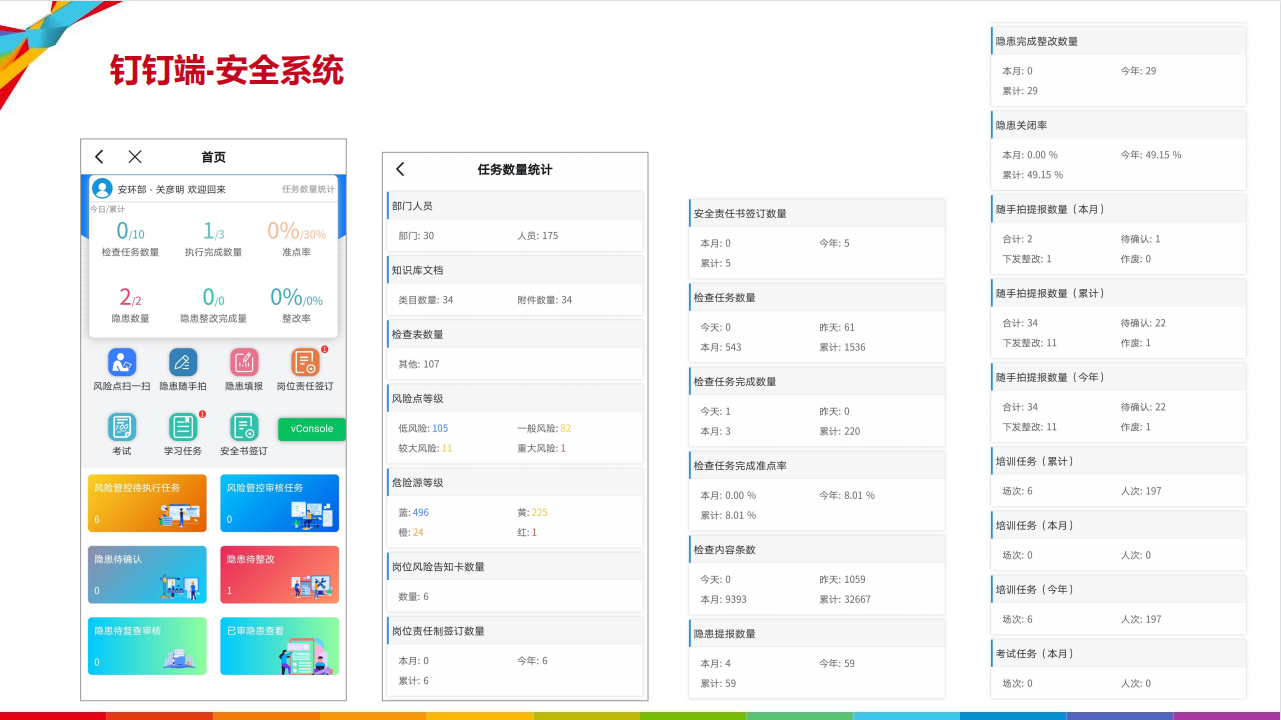Select the 检查任务数量 statistic on the home card
The image size is (1281, 720).
point(130,240)
